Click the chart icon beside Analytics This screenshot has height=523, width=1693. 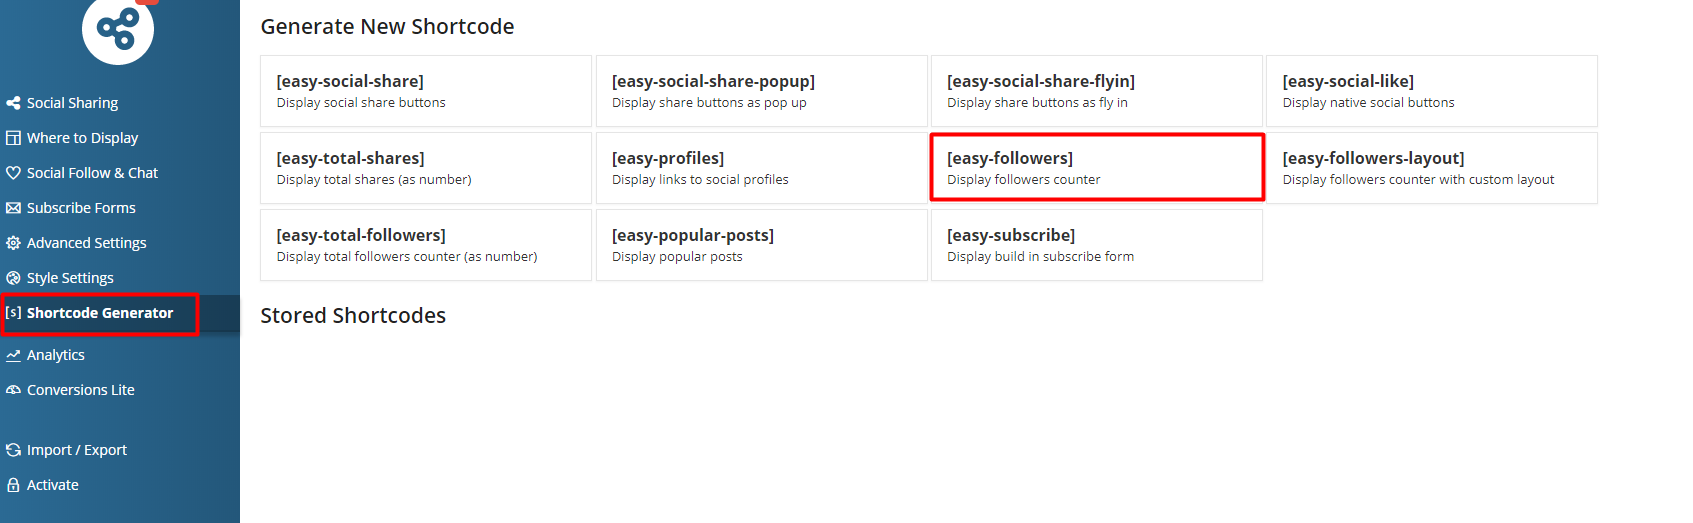(x=13, y=355)
